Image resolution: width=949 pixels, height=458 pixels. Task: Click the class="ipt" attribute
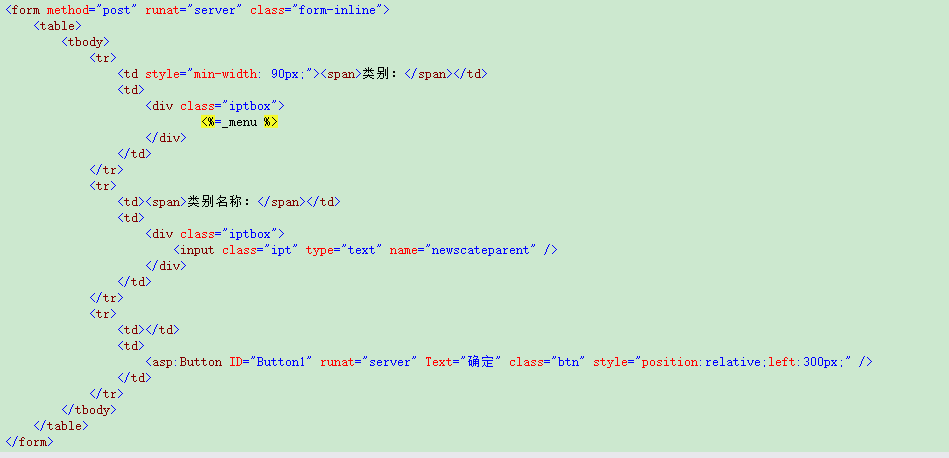click(260, 250)
